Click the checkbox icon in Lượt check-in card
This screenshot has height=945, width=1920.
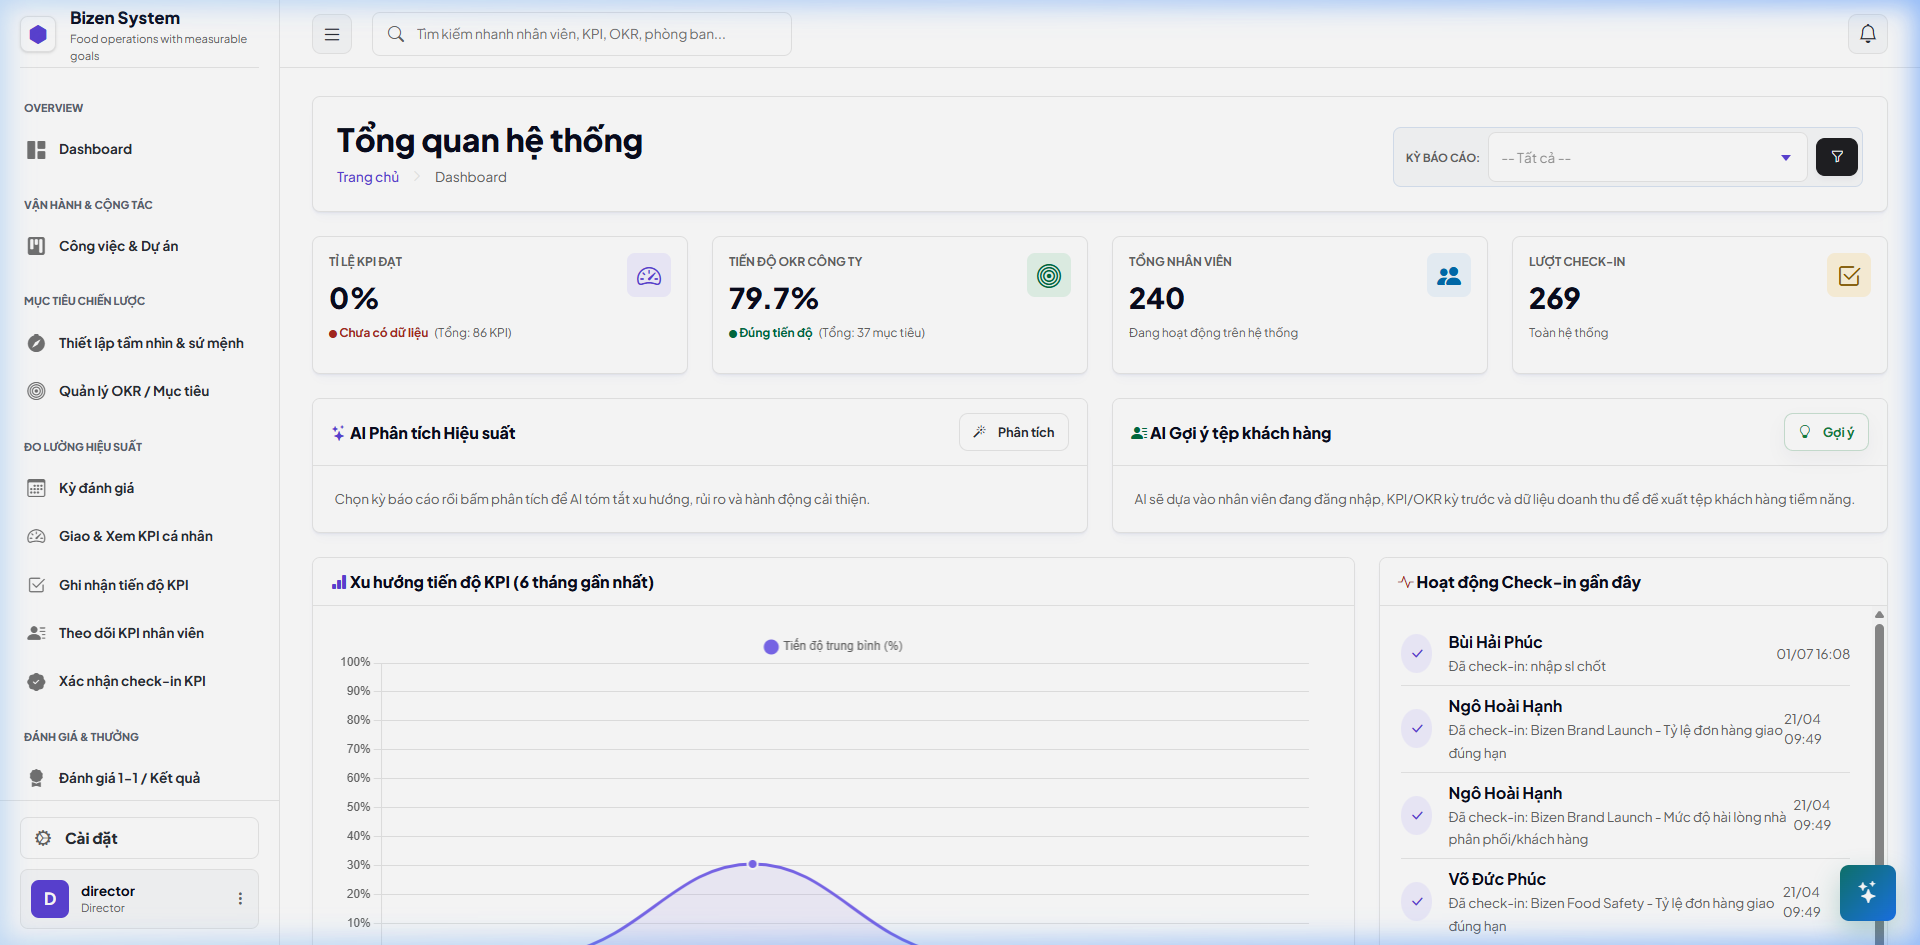(x=1849, y=275)
